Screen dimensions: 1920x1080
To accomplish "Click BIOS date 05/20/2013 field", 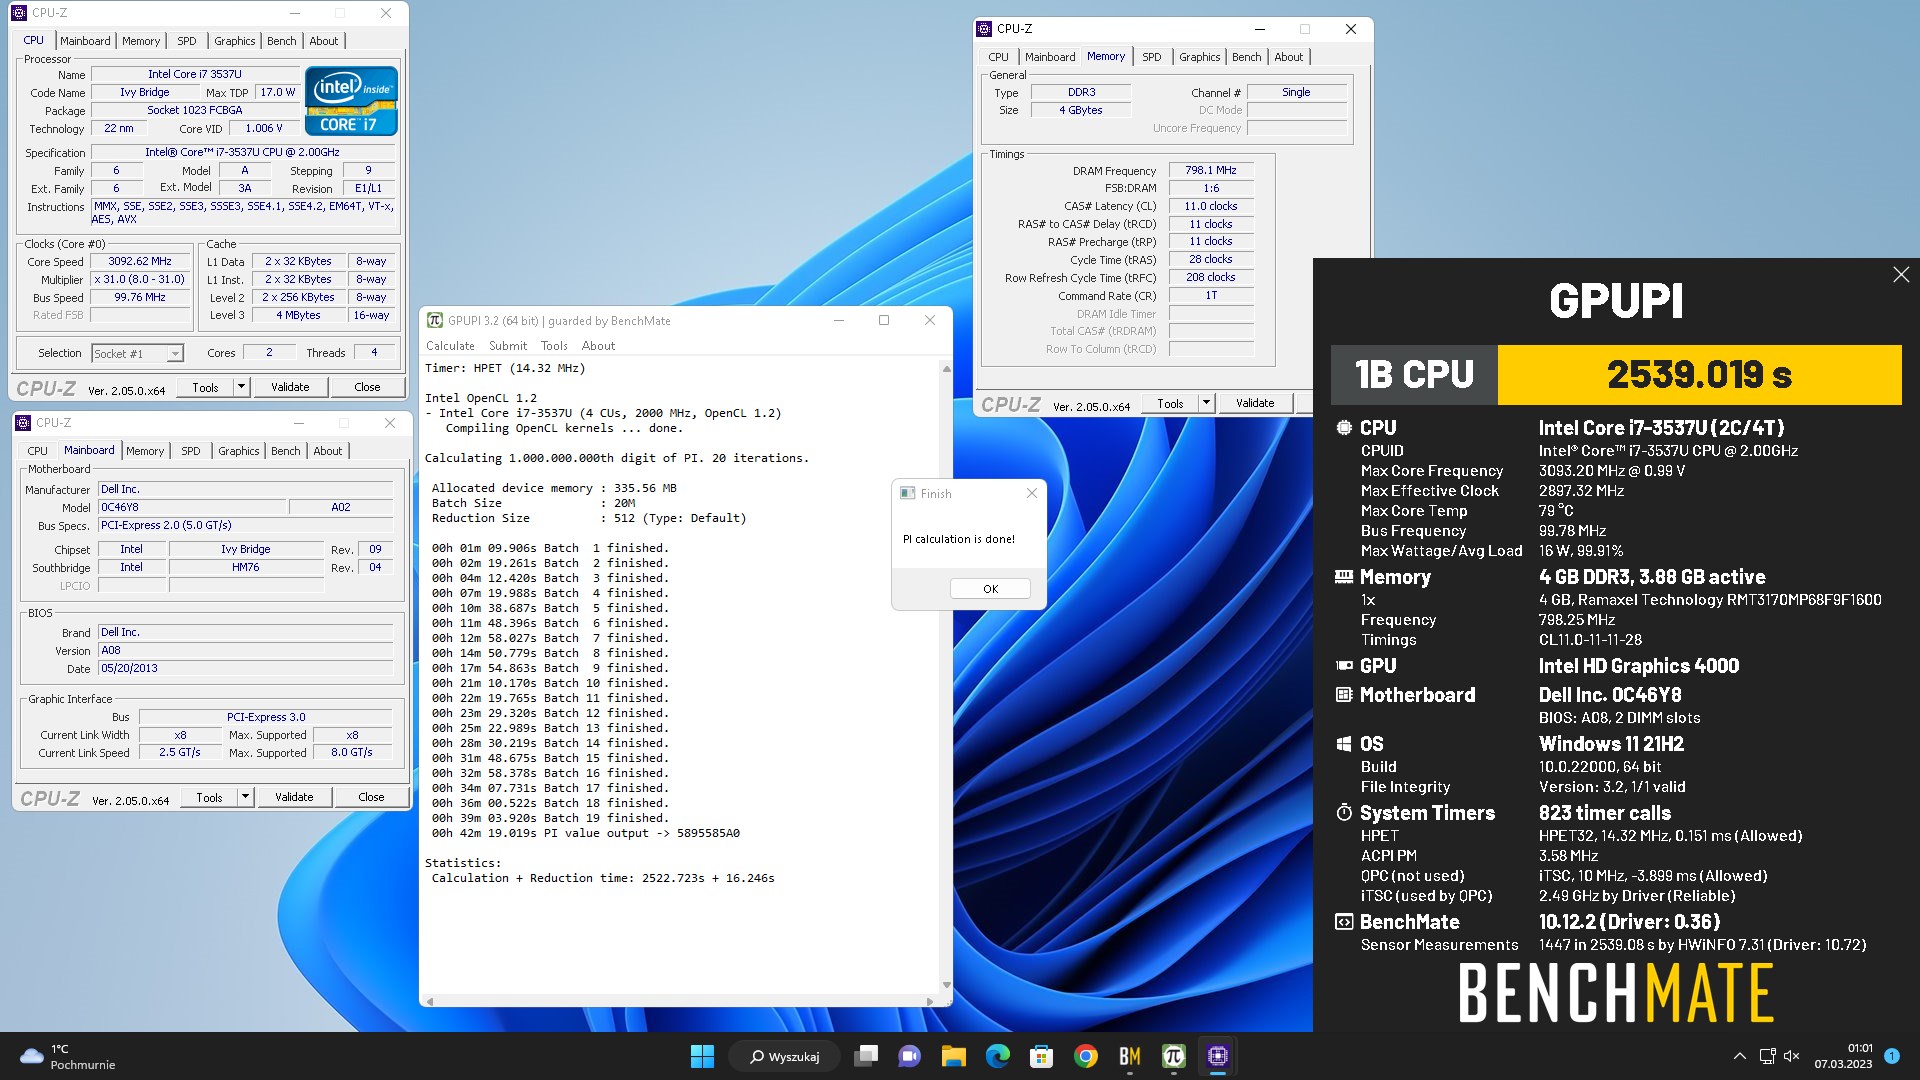I will 246,669.
